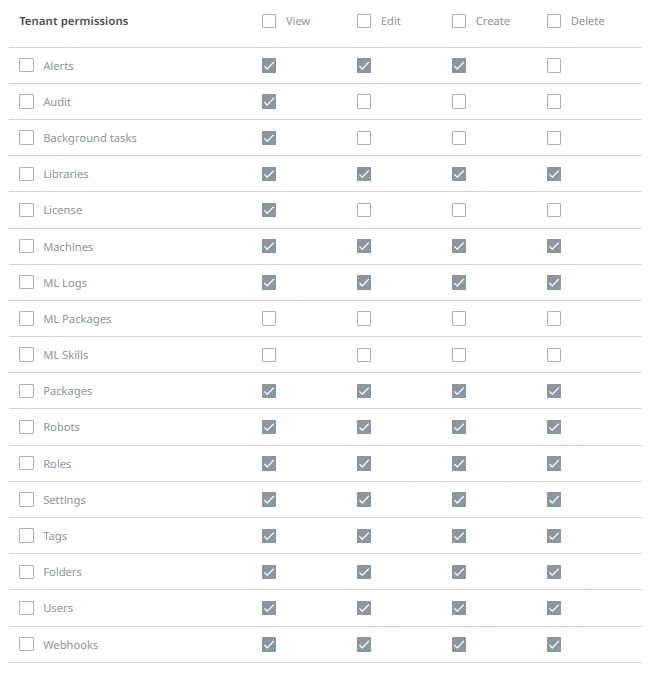Enable View permission for ML Packages
Viewport: 650px width, 673px height.
(269, 319)
